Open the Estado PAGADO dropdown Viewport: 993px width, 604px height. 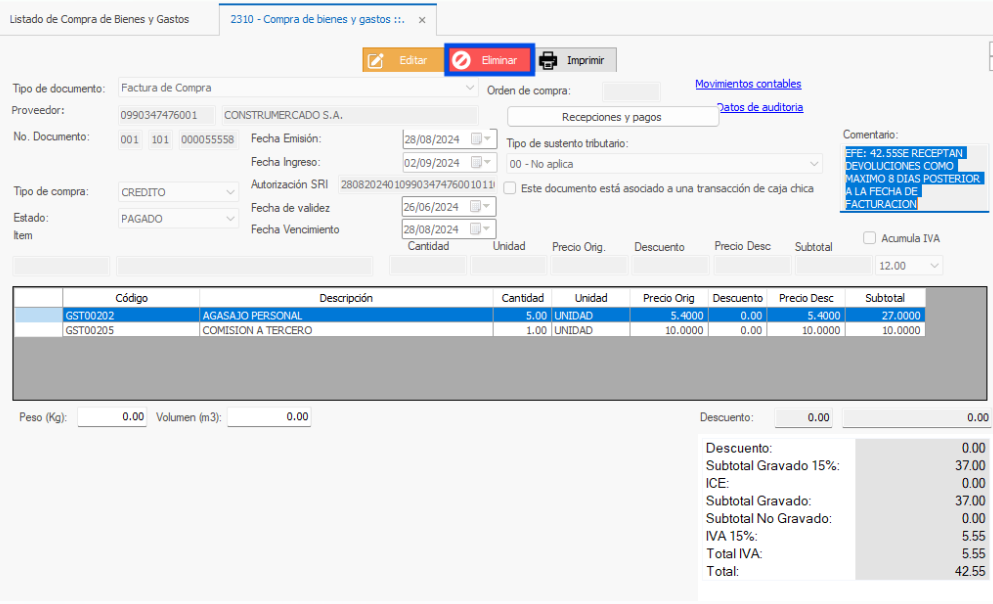[x=231, y=217]
